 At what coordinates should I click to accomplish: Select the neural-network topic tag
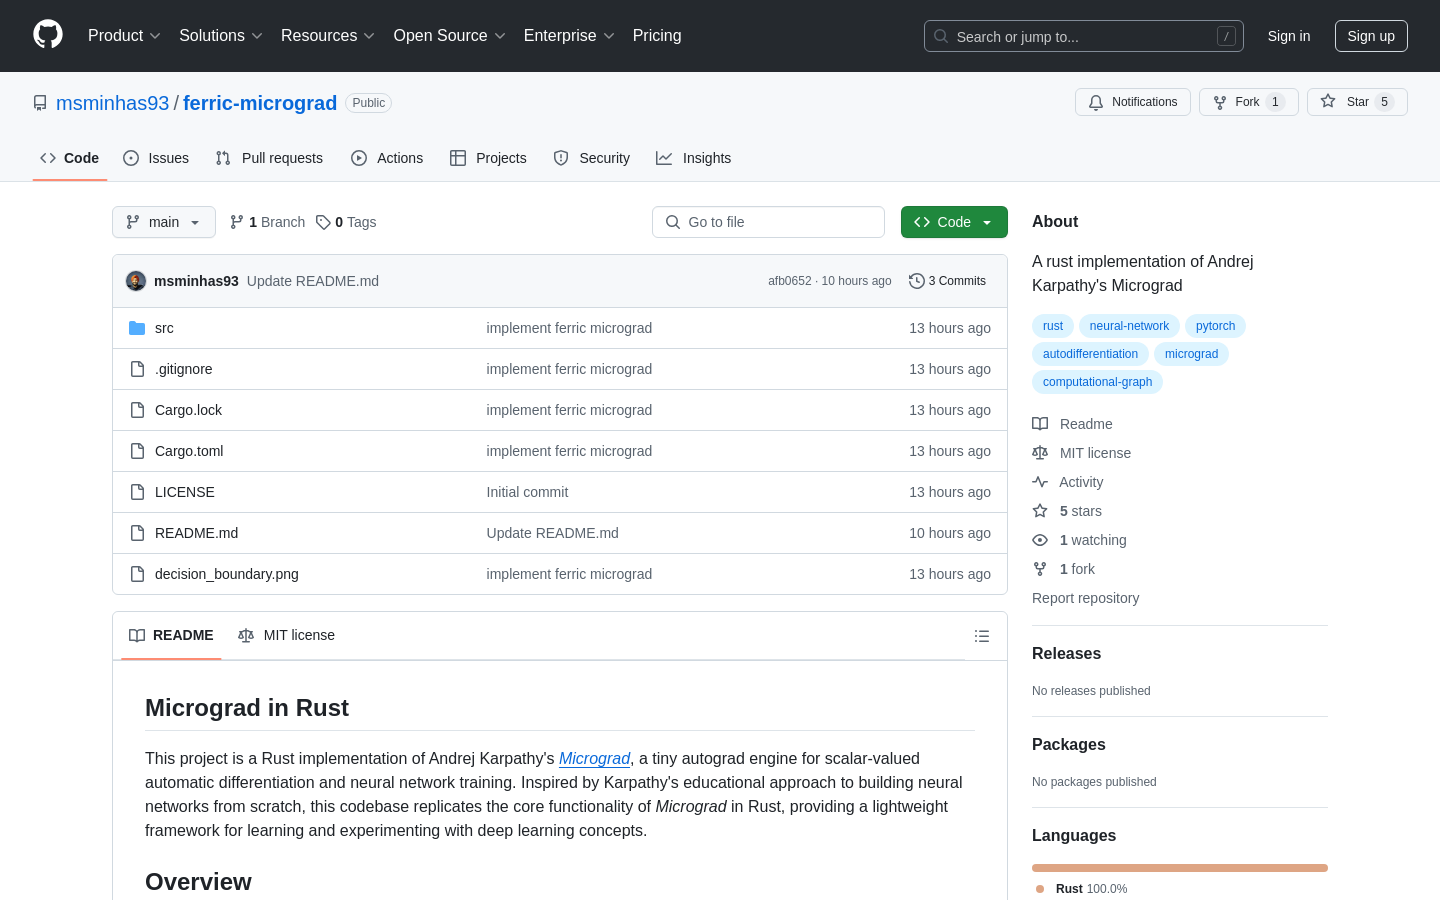click(x=1129, y=326)
